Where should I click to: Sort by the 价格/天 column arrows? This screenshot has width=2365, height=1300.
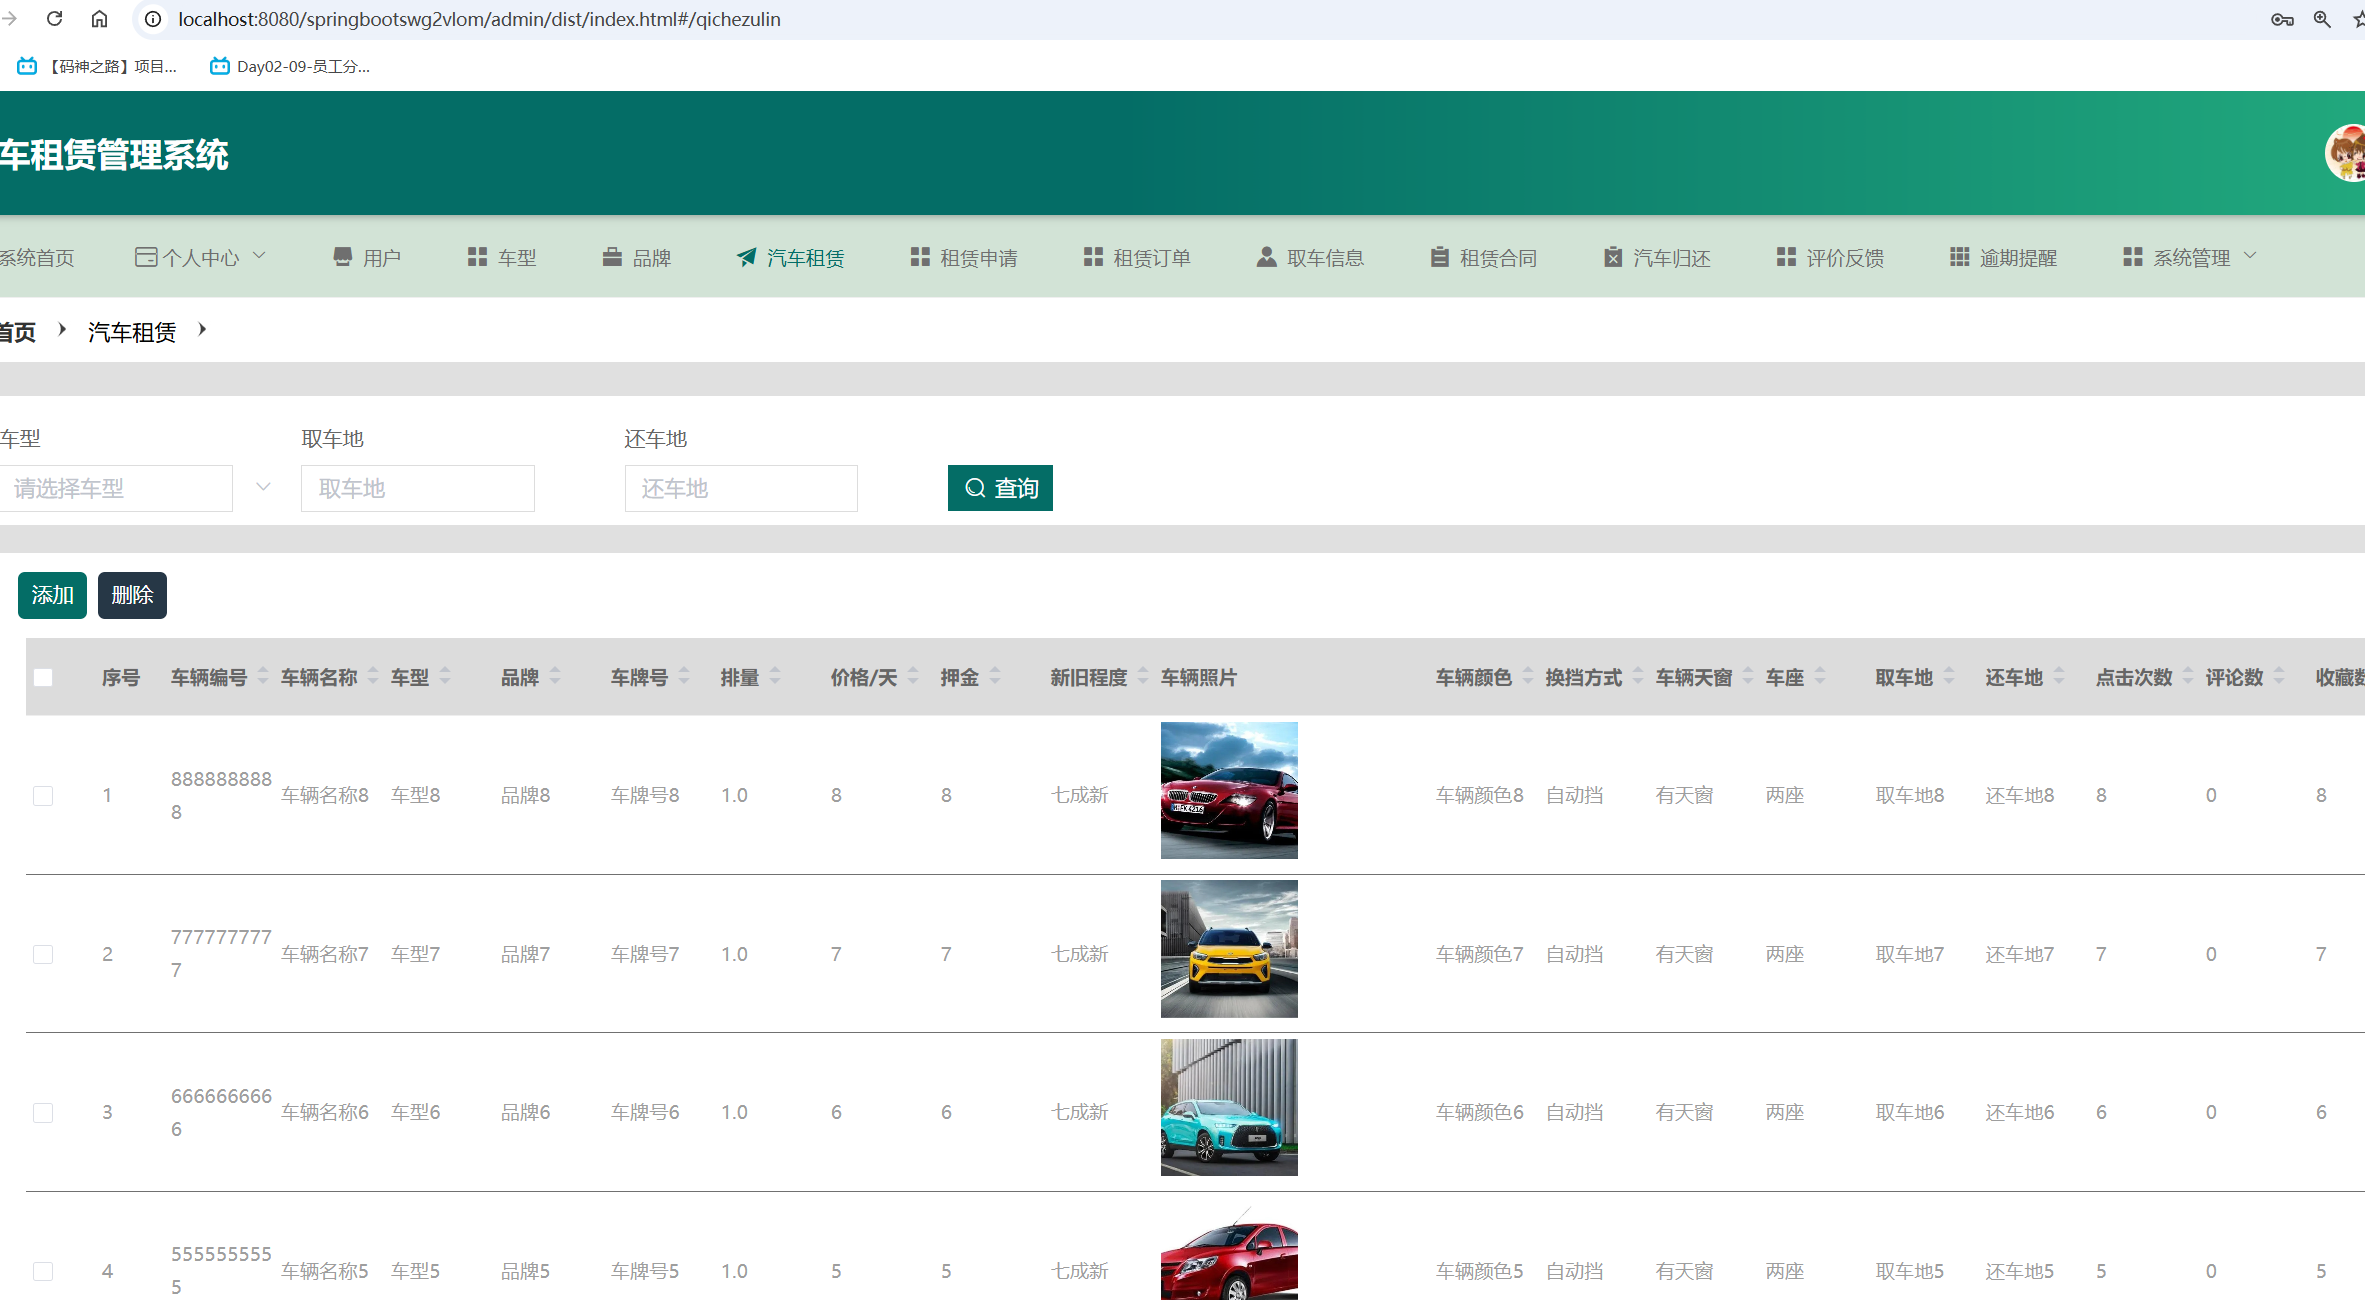[913, 678]
